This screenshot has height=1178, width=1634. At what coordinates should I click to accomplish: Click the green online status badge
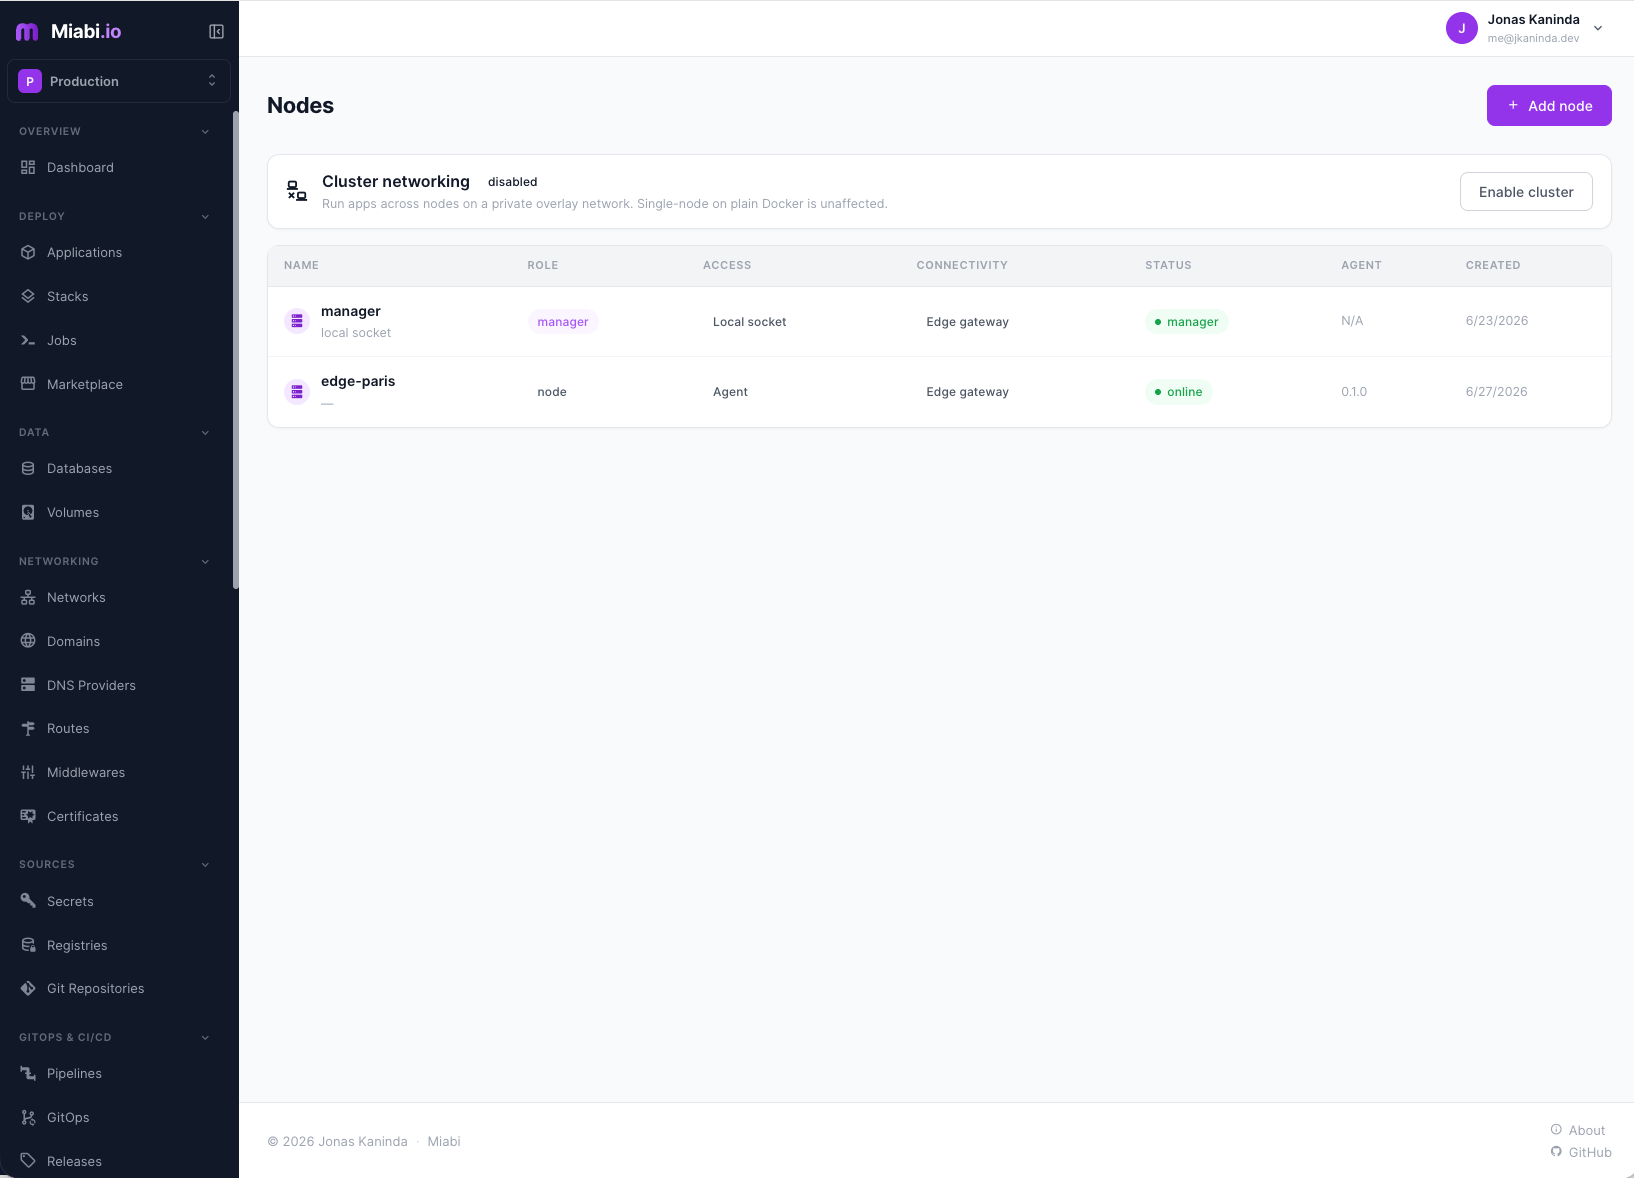[1178, 392]
